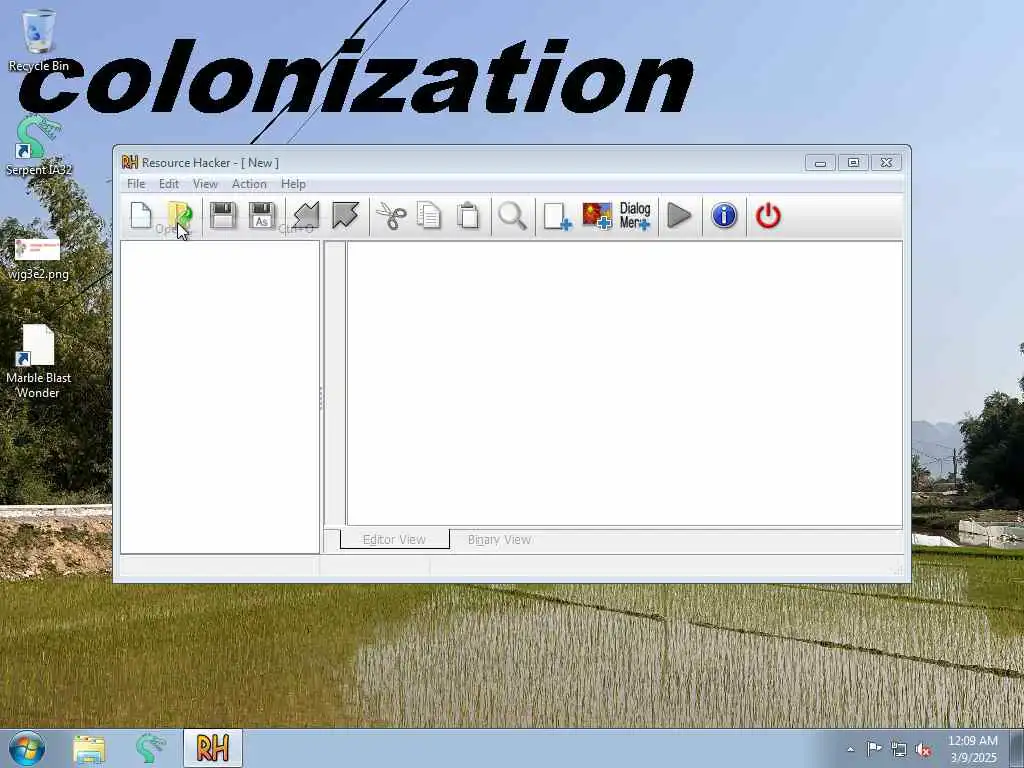Click the red power Exit icon
The image size is (1024, 768).
(768, 216)
